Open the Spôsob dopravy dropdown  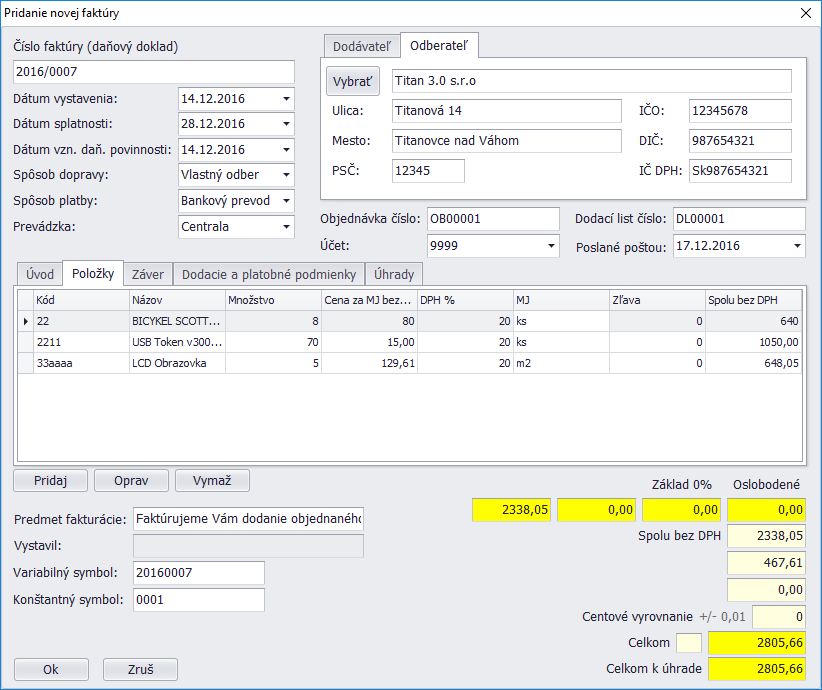click(x=286, y=176)
